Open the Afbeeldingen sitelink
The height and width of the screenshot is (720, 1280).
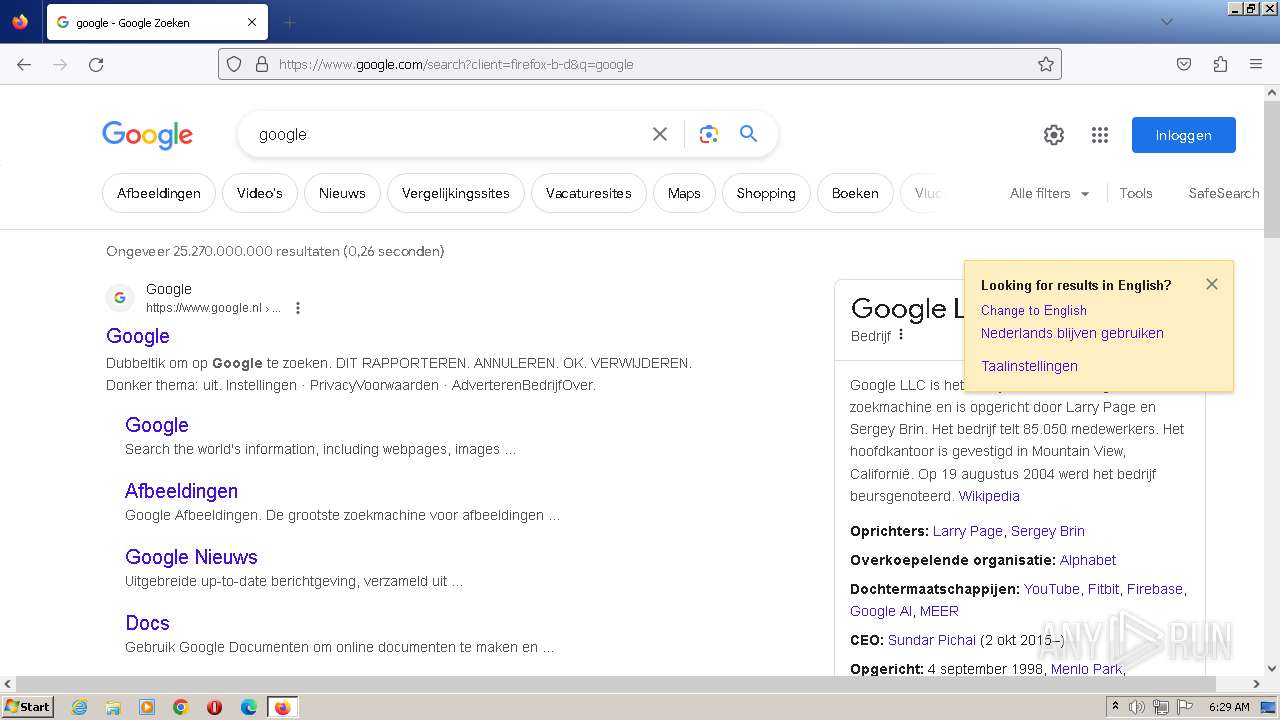(181, 491)
